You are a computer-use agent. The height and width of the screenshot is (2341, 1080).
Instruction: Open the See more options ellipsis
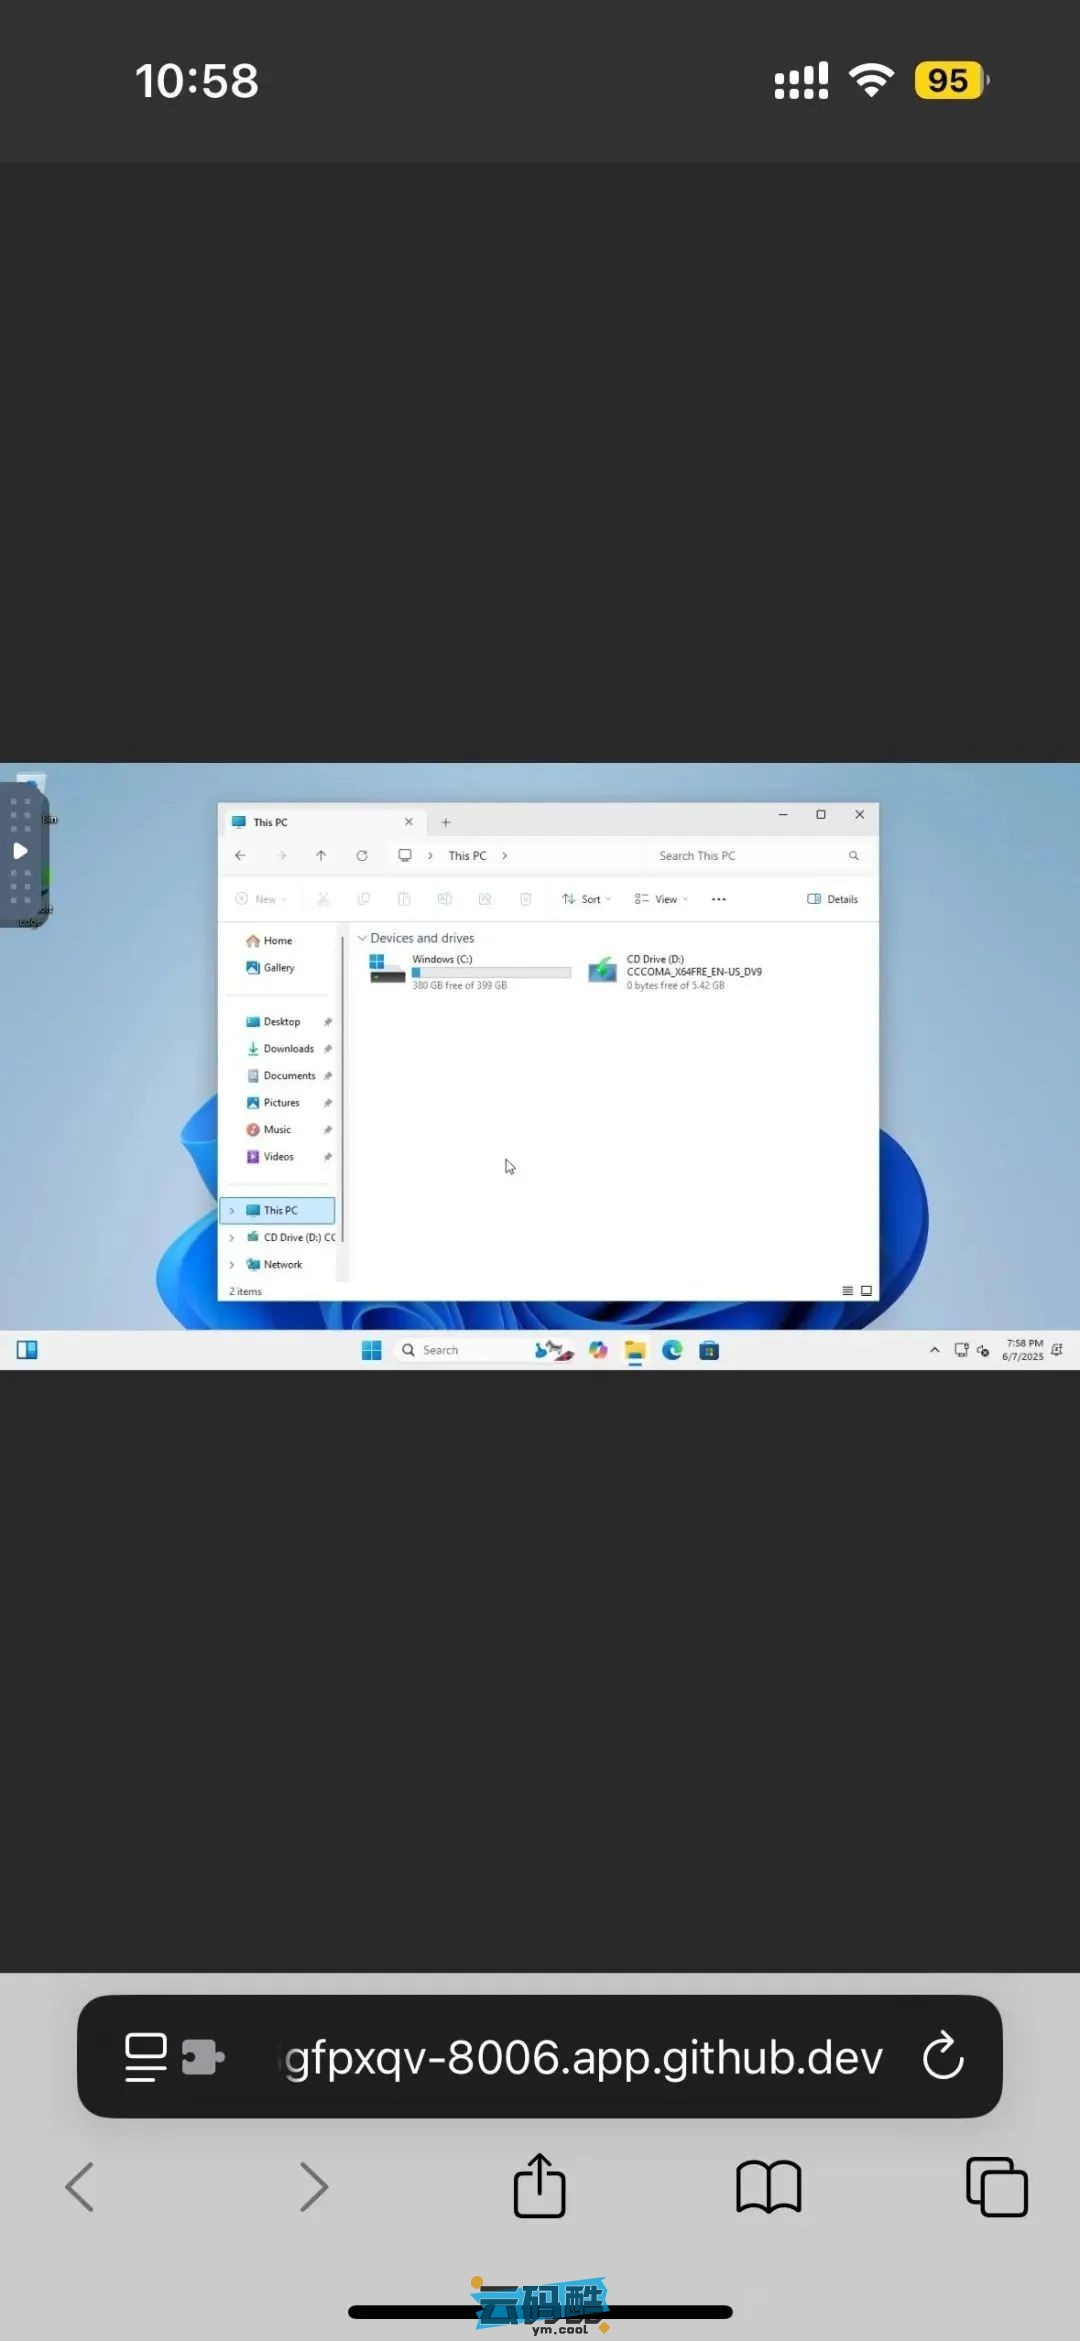(718, 899)
